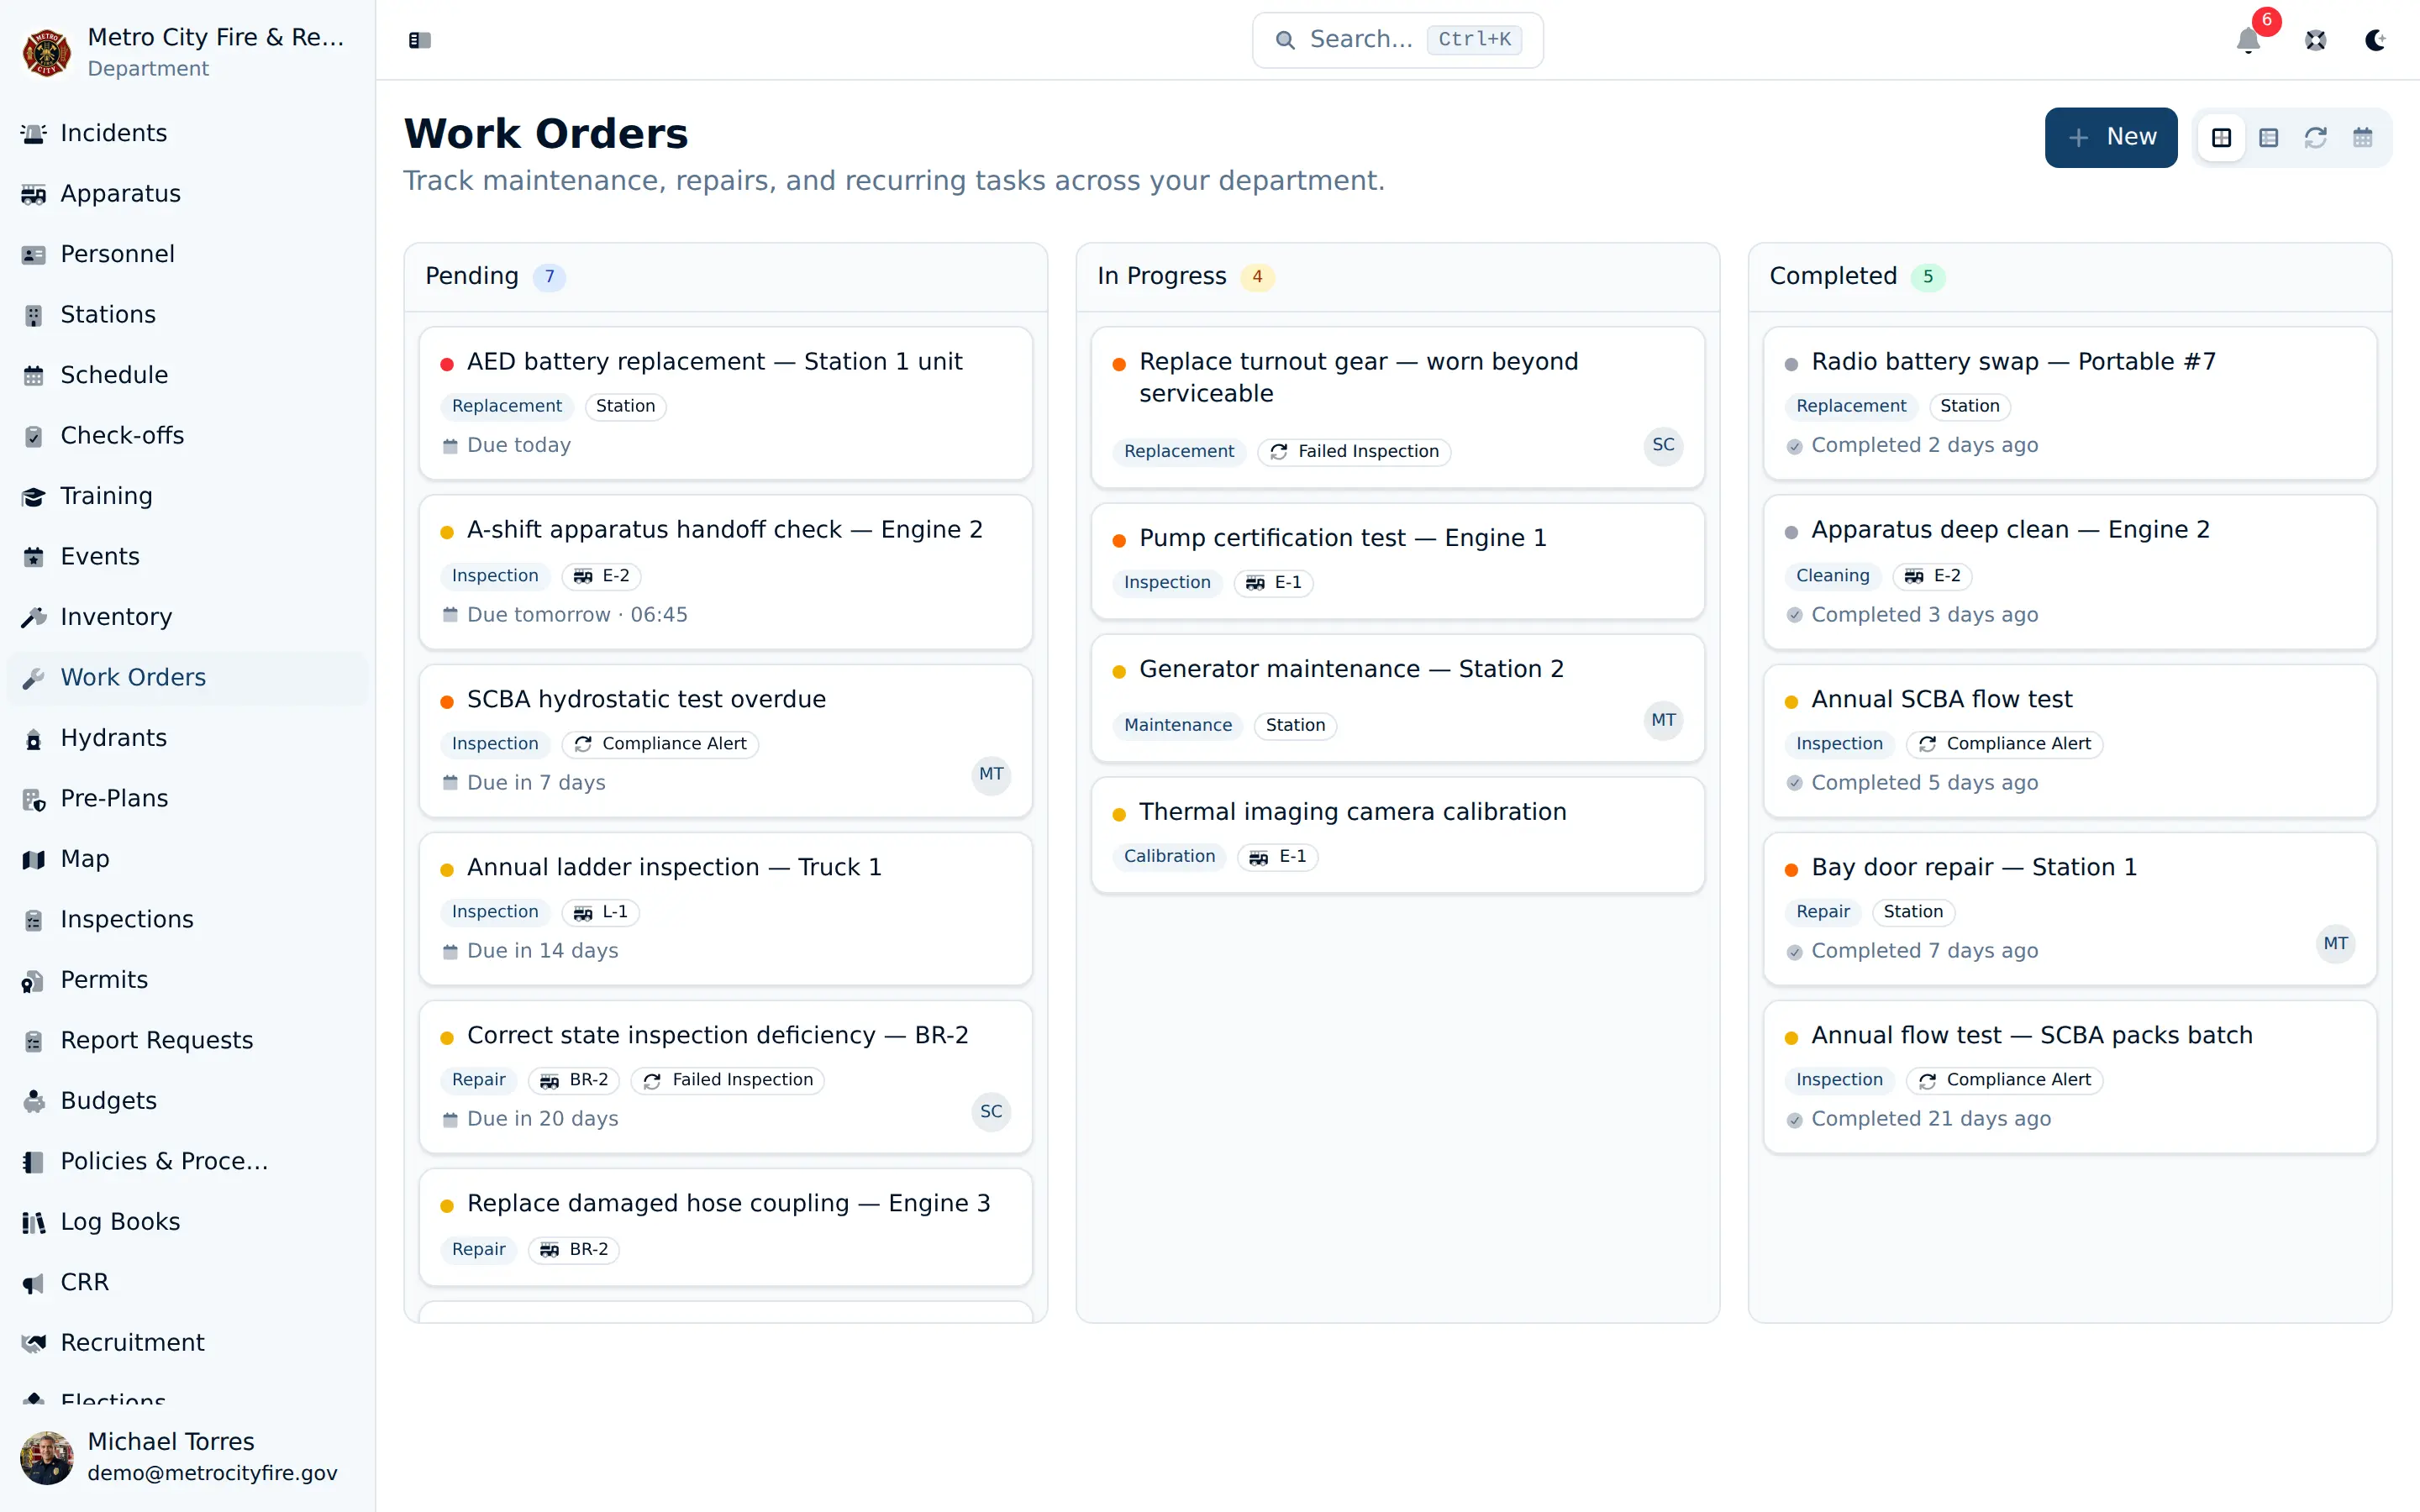
Task: Click the Budgets piggy bank icon
Action: (x=34, y=1102)
